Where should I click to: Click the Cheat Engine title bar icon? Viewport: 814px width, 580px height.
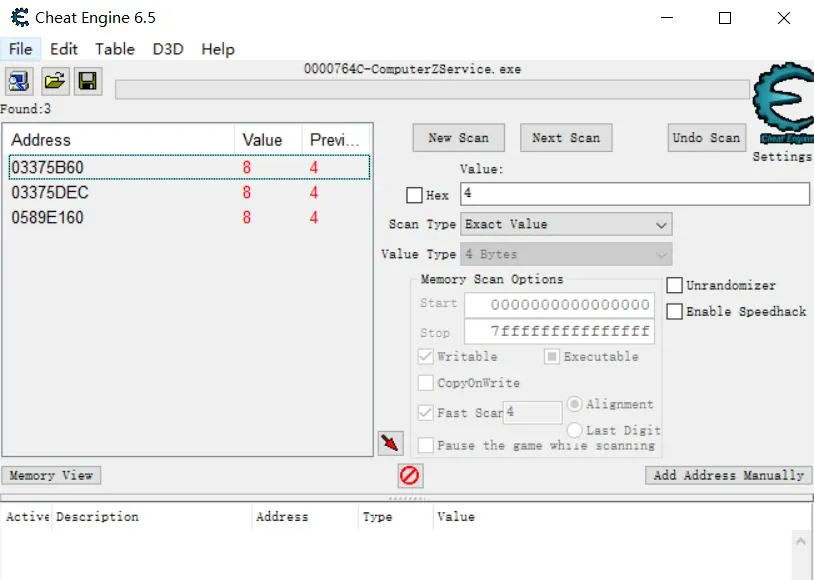click(x=20, y=18)
